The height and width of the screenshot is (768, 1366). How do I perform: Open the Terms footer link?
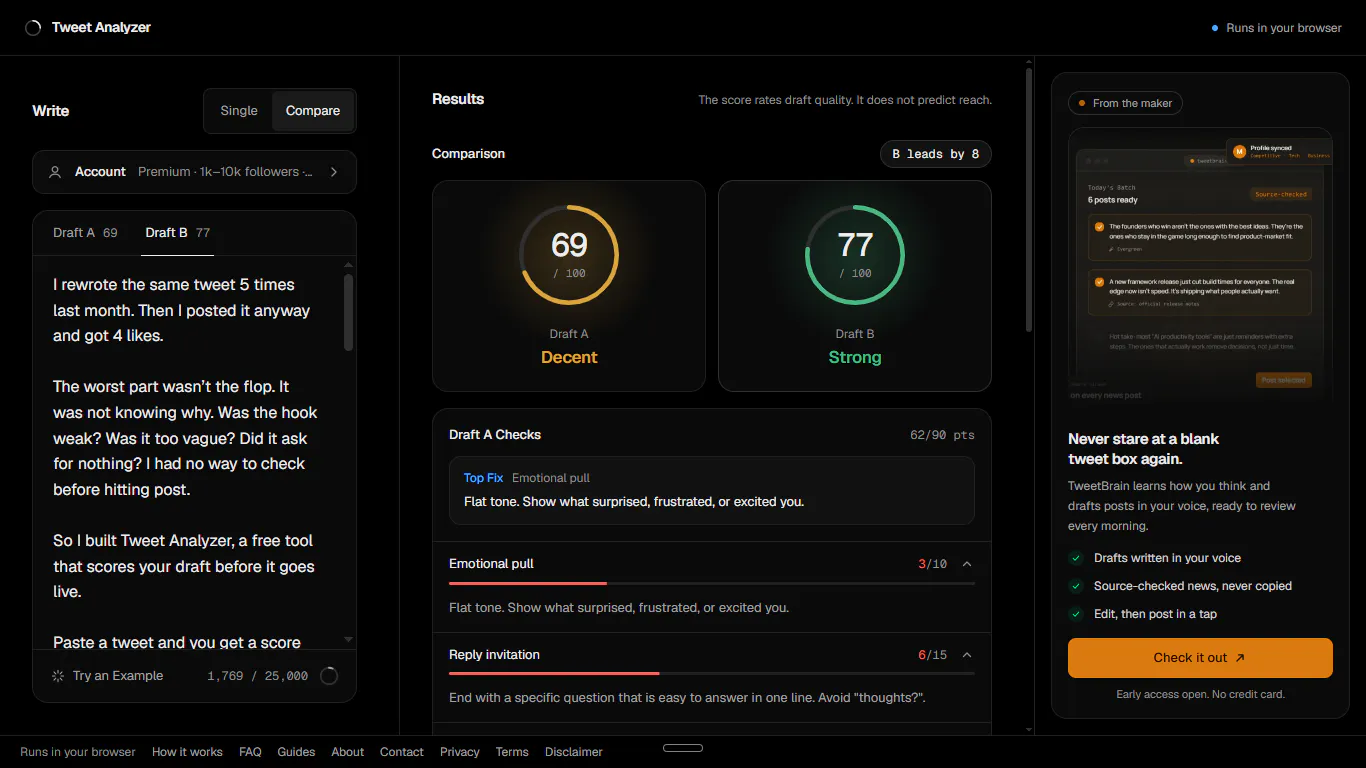[x=512, y=752]
